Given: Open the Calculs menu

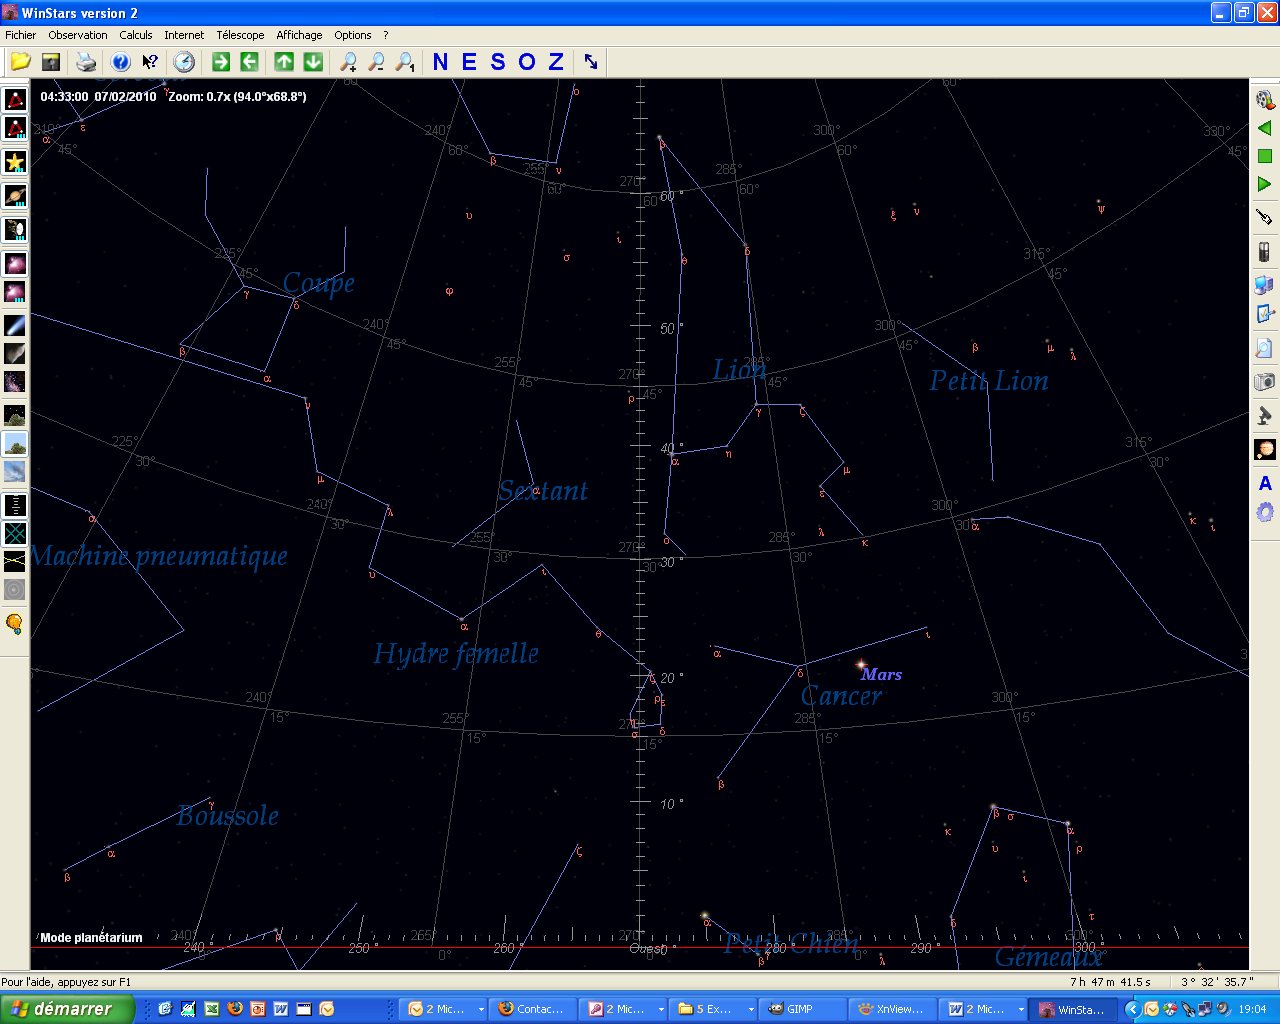Looking at the screenshot, I should 136,35.
